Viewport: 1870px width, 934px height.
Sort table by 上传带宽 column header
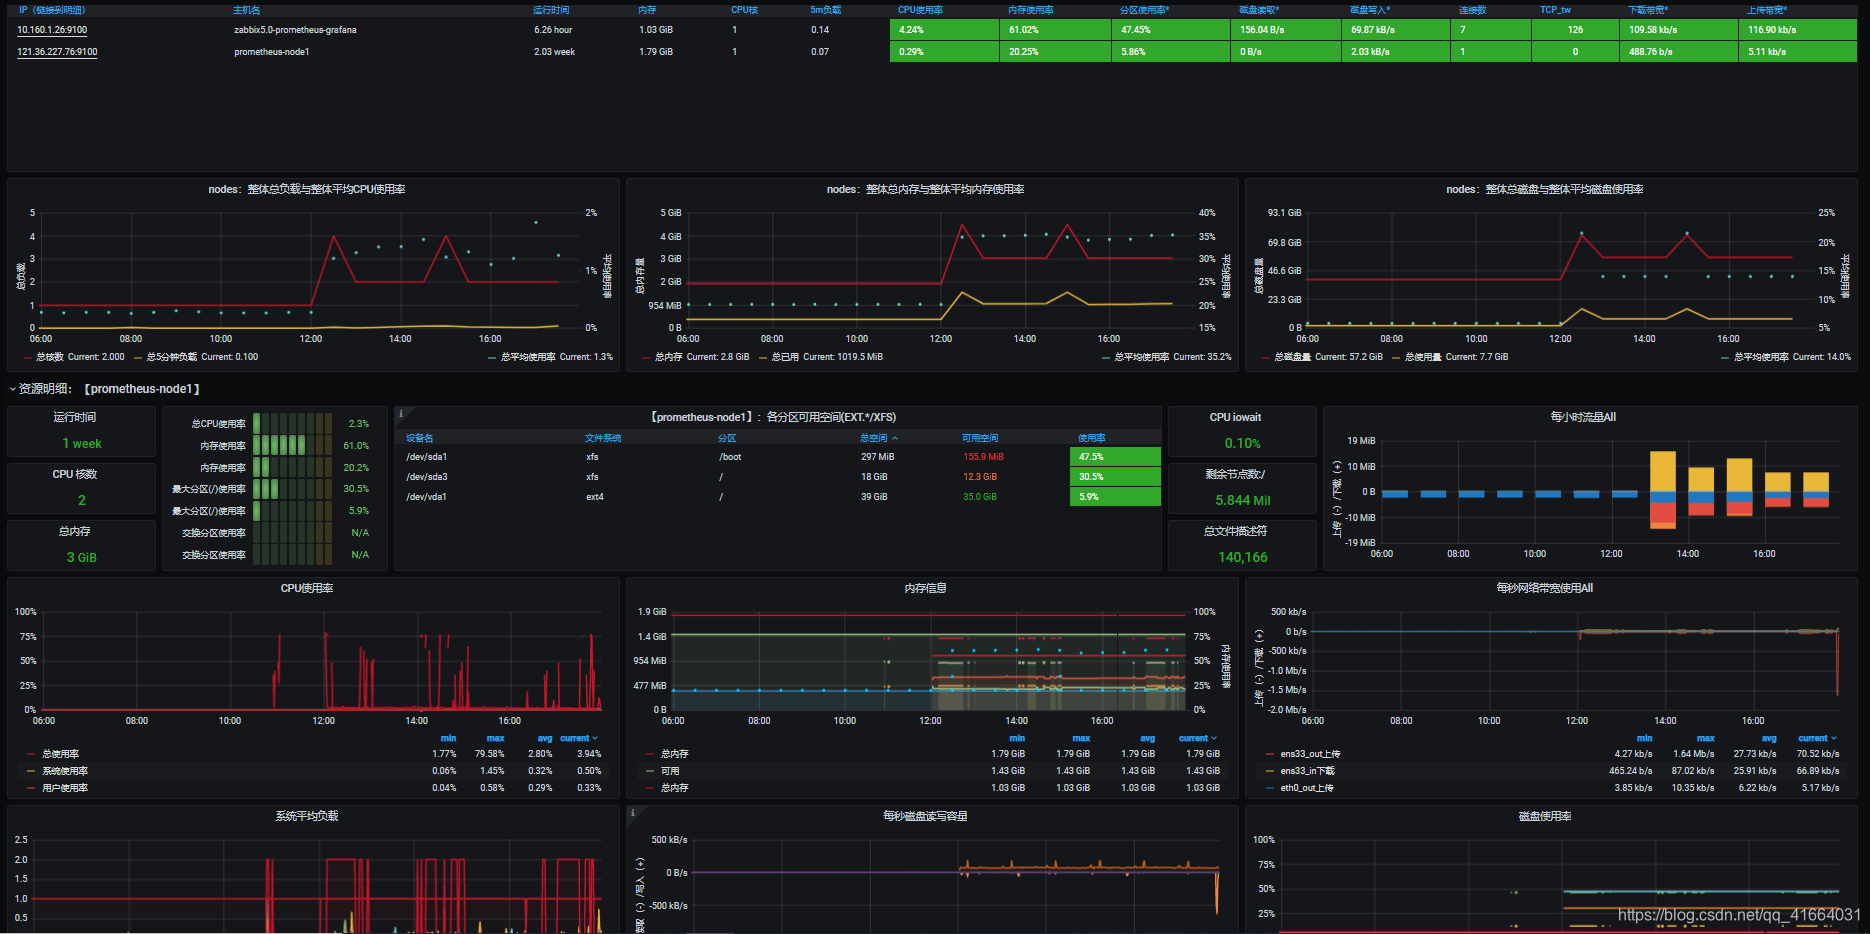1767,10
